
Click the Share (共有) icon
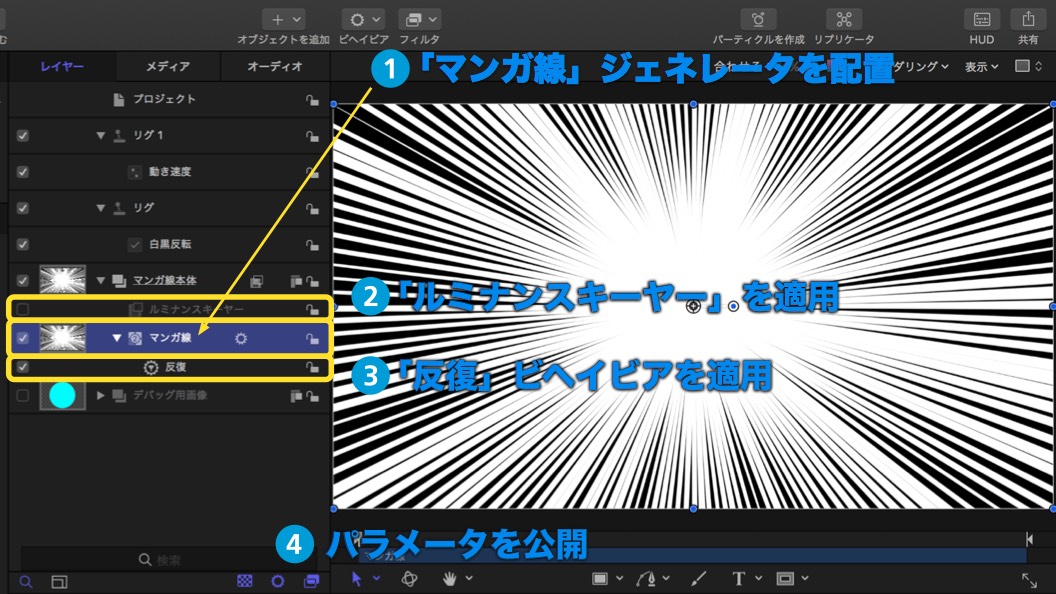tap(1028, 20)
